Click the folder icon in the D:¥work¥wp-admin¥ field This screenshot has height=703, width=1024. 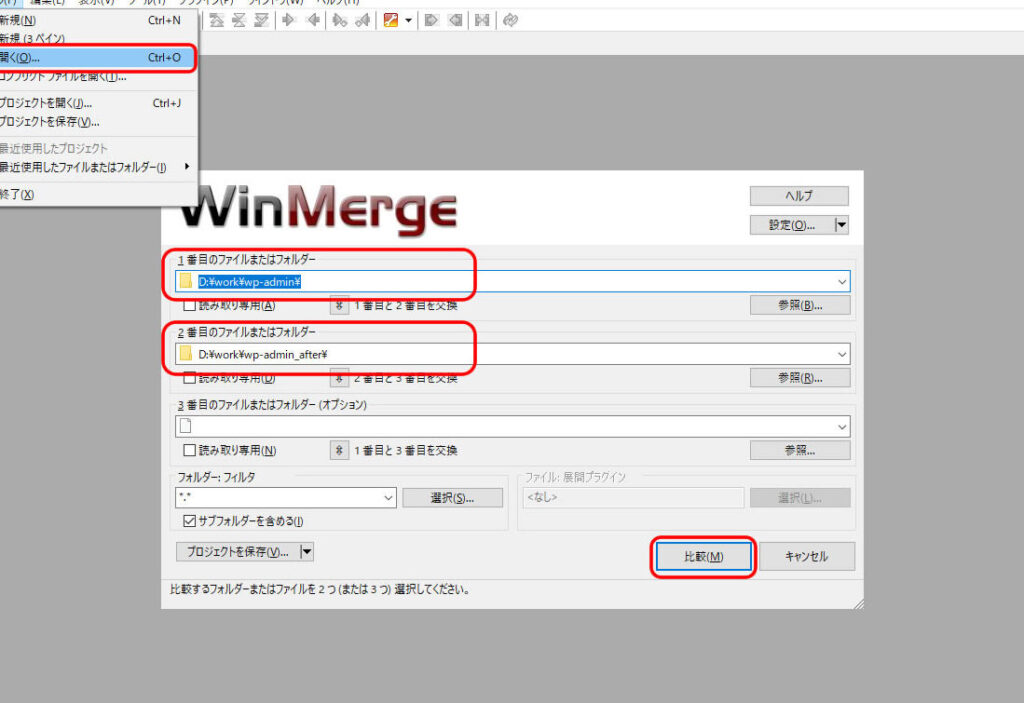(186, 282)
